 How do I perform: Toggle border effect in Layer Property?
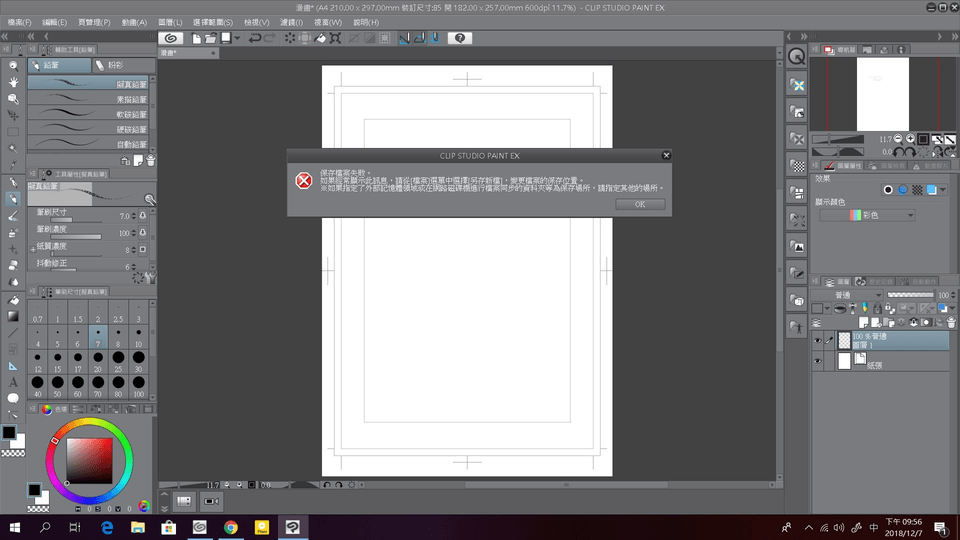888,190
